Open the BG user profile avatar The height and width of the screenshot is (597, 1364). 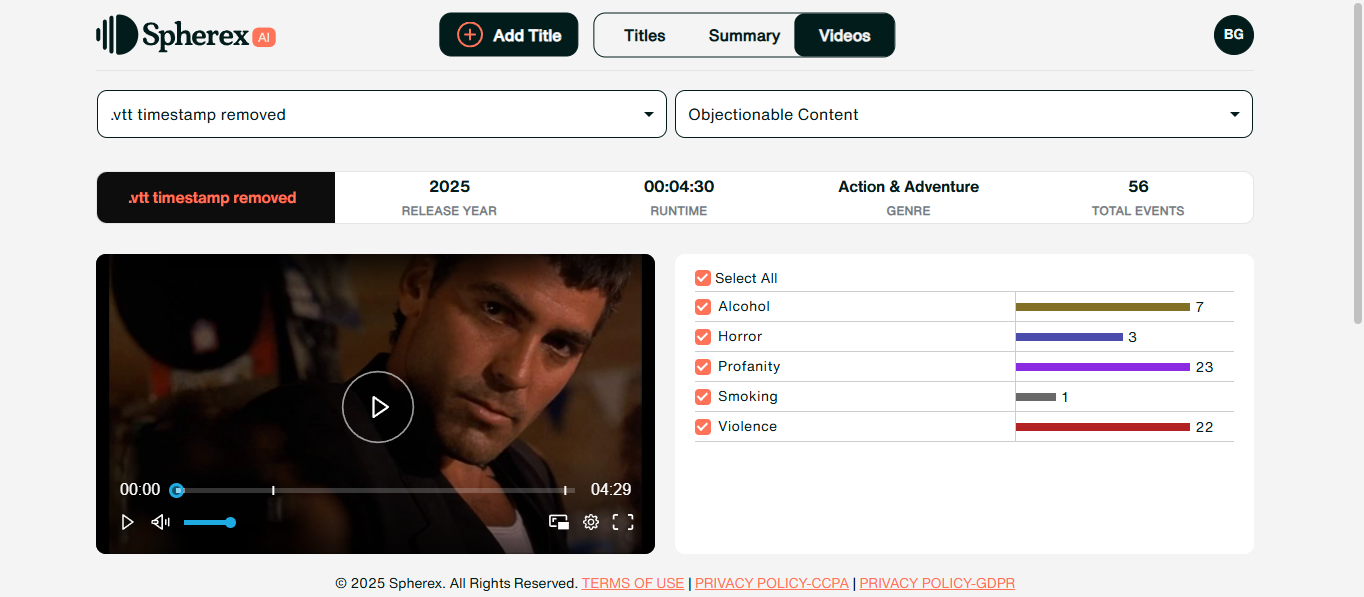[1233, 35]
